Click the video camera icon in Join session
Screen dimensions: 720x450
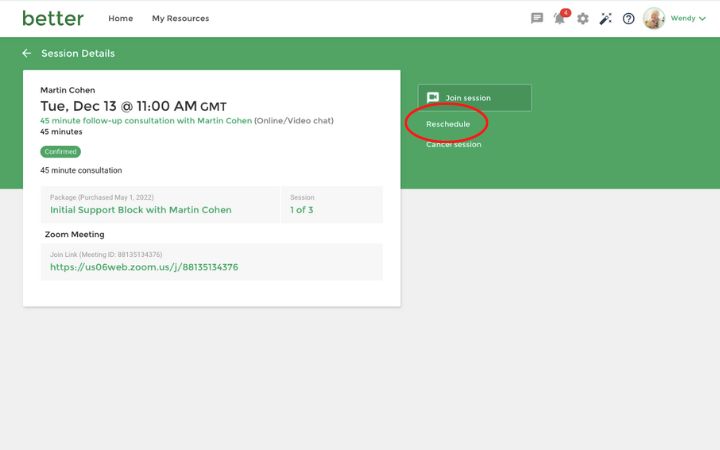(433, 97)
